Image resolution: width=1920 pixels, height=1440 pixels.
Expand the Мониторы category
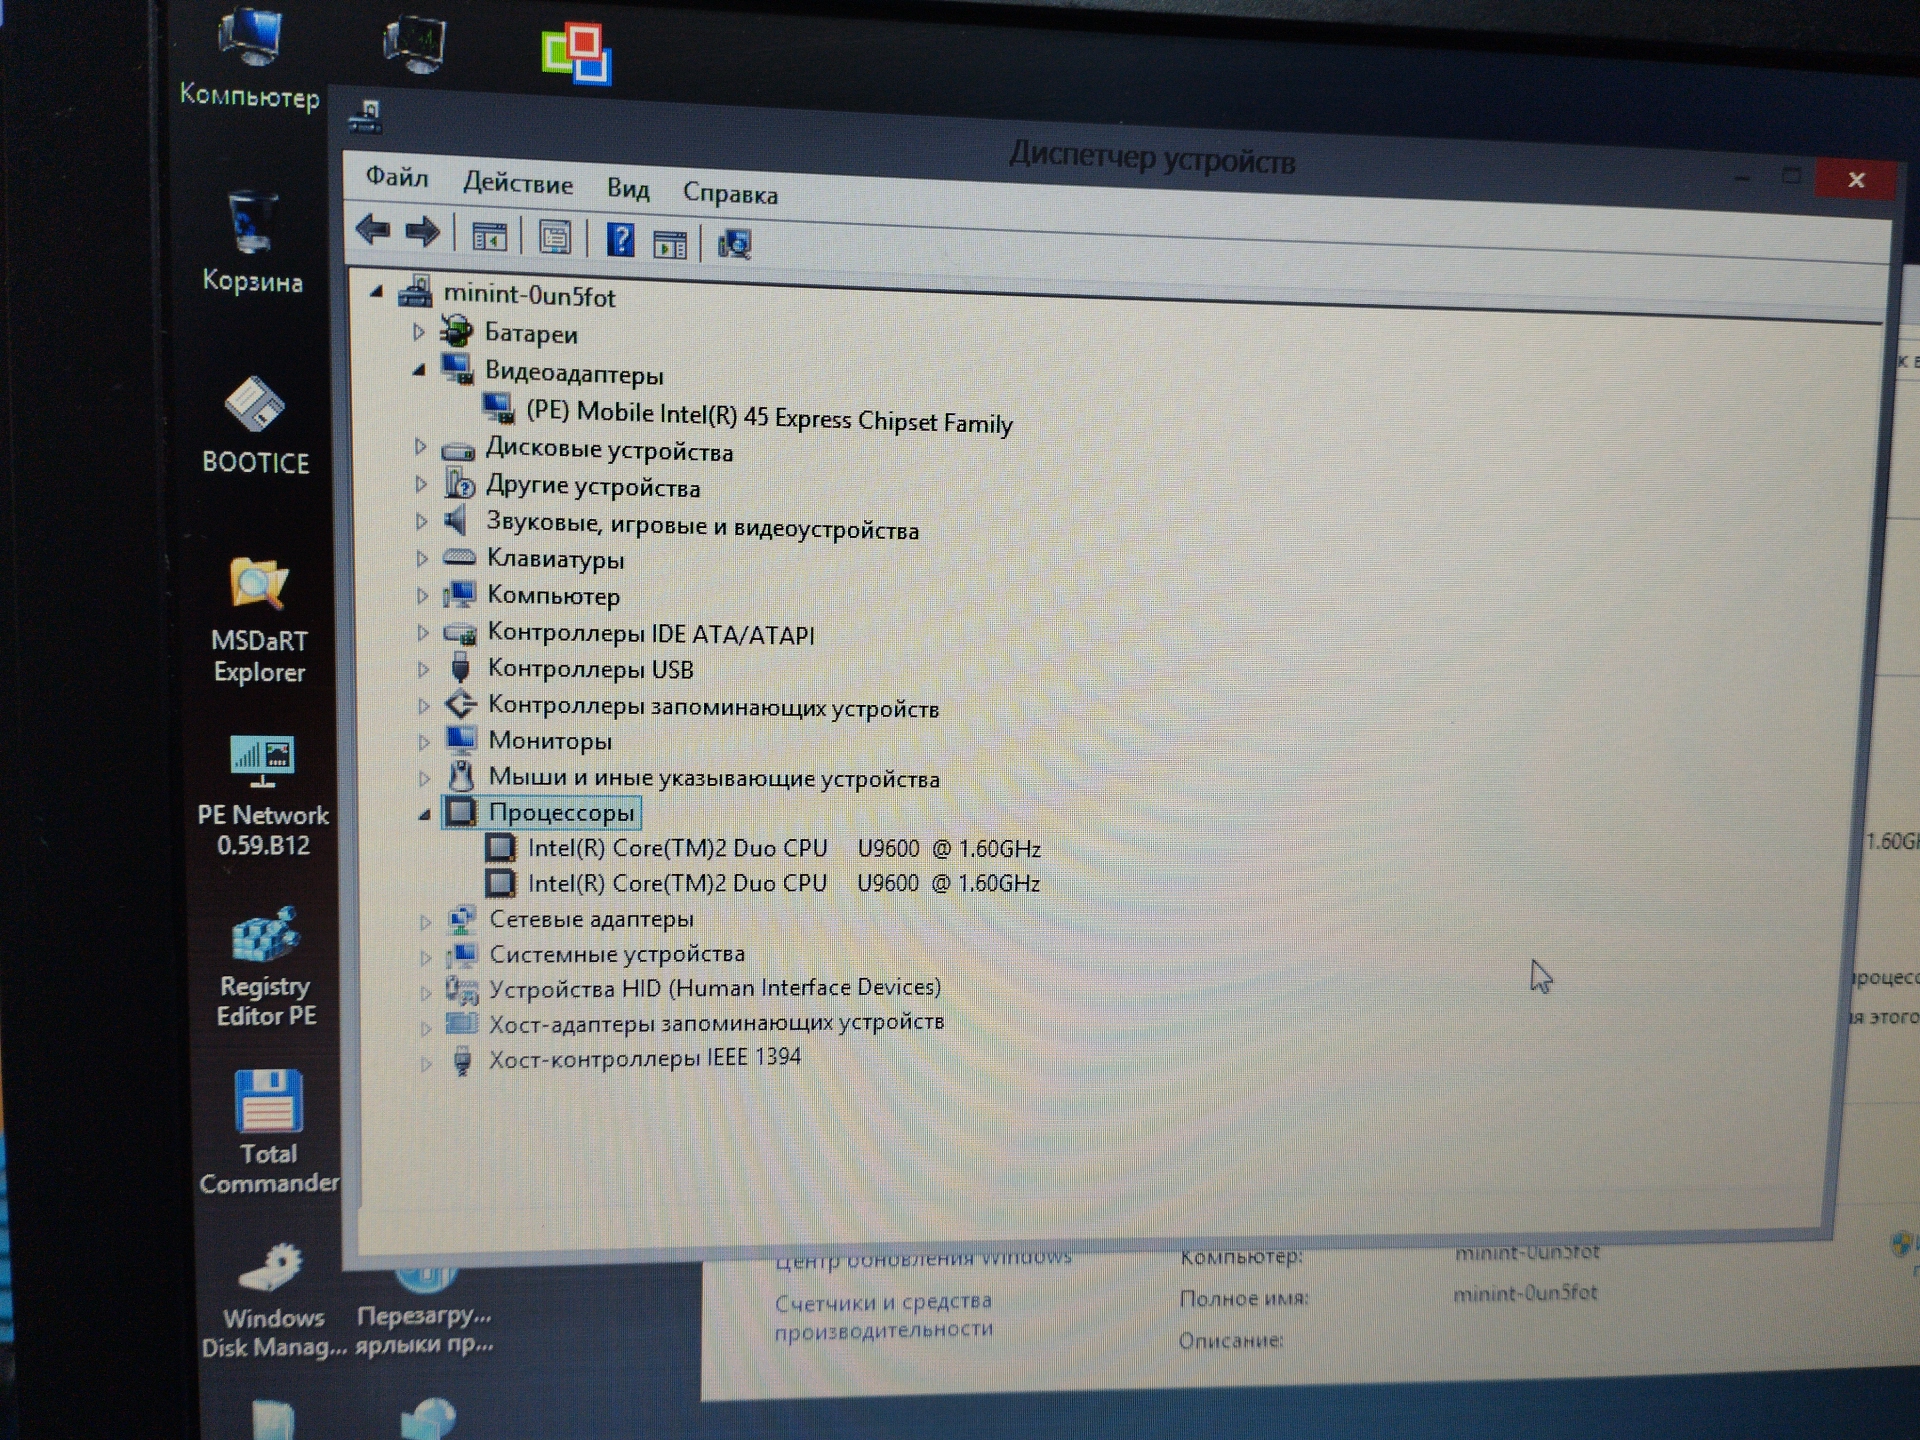(x=424, y=742)
